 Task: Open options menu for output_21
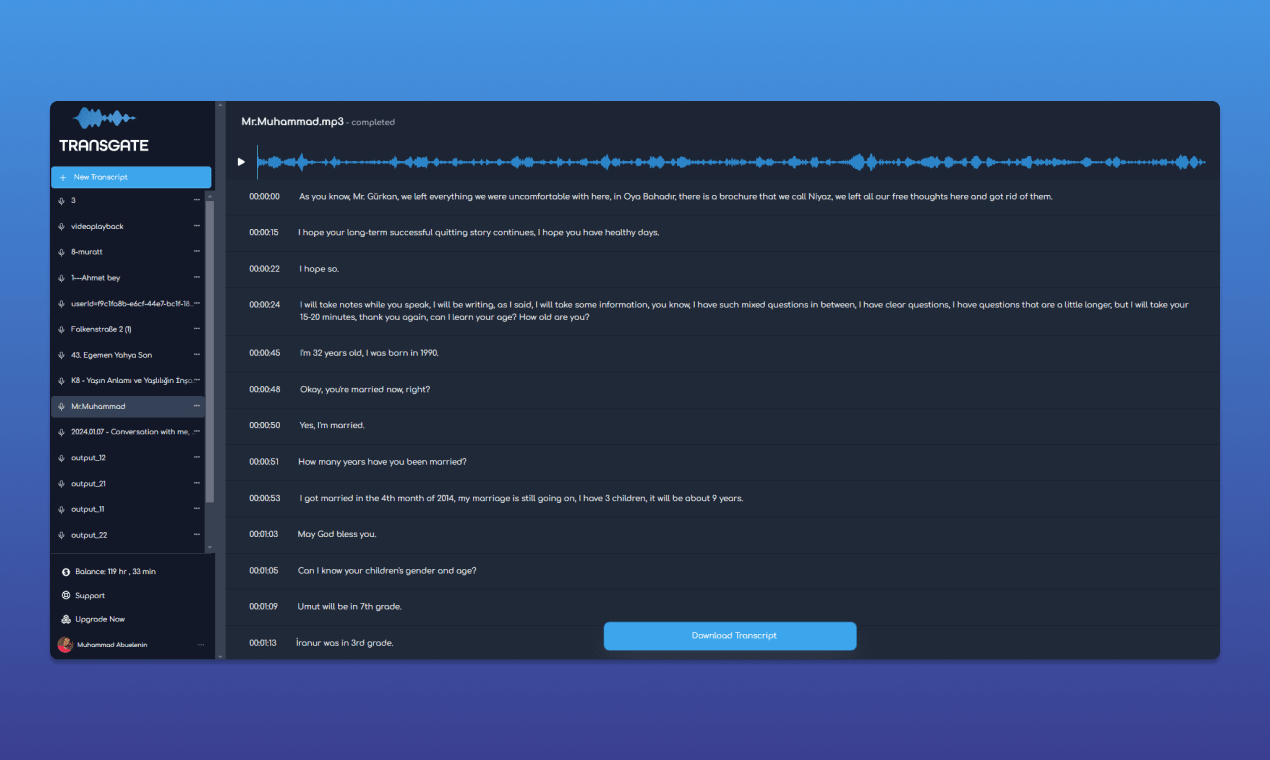197,484
